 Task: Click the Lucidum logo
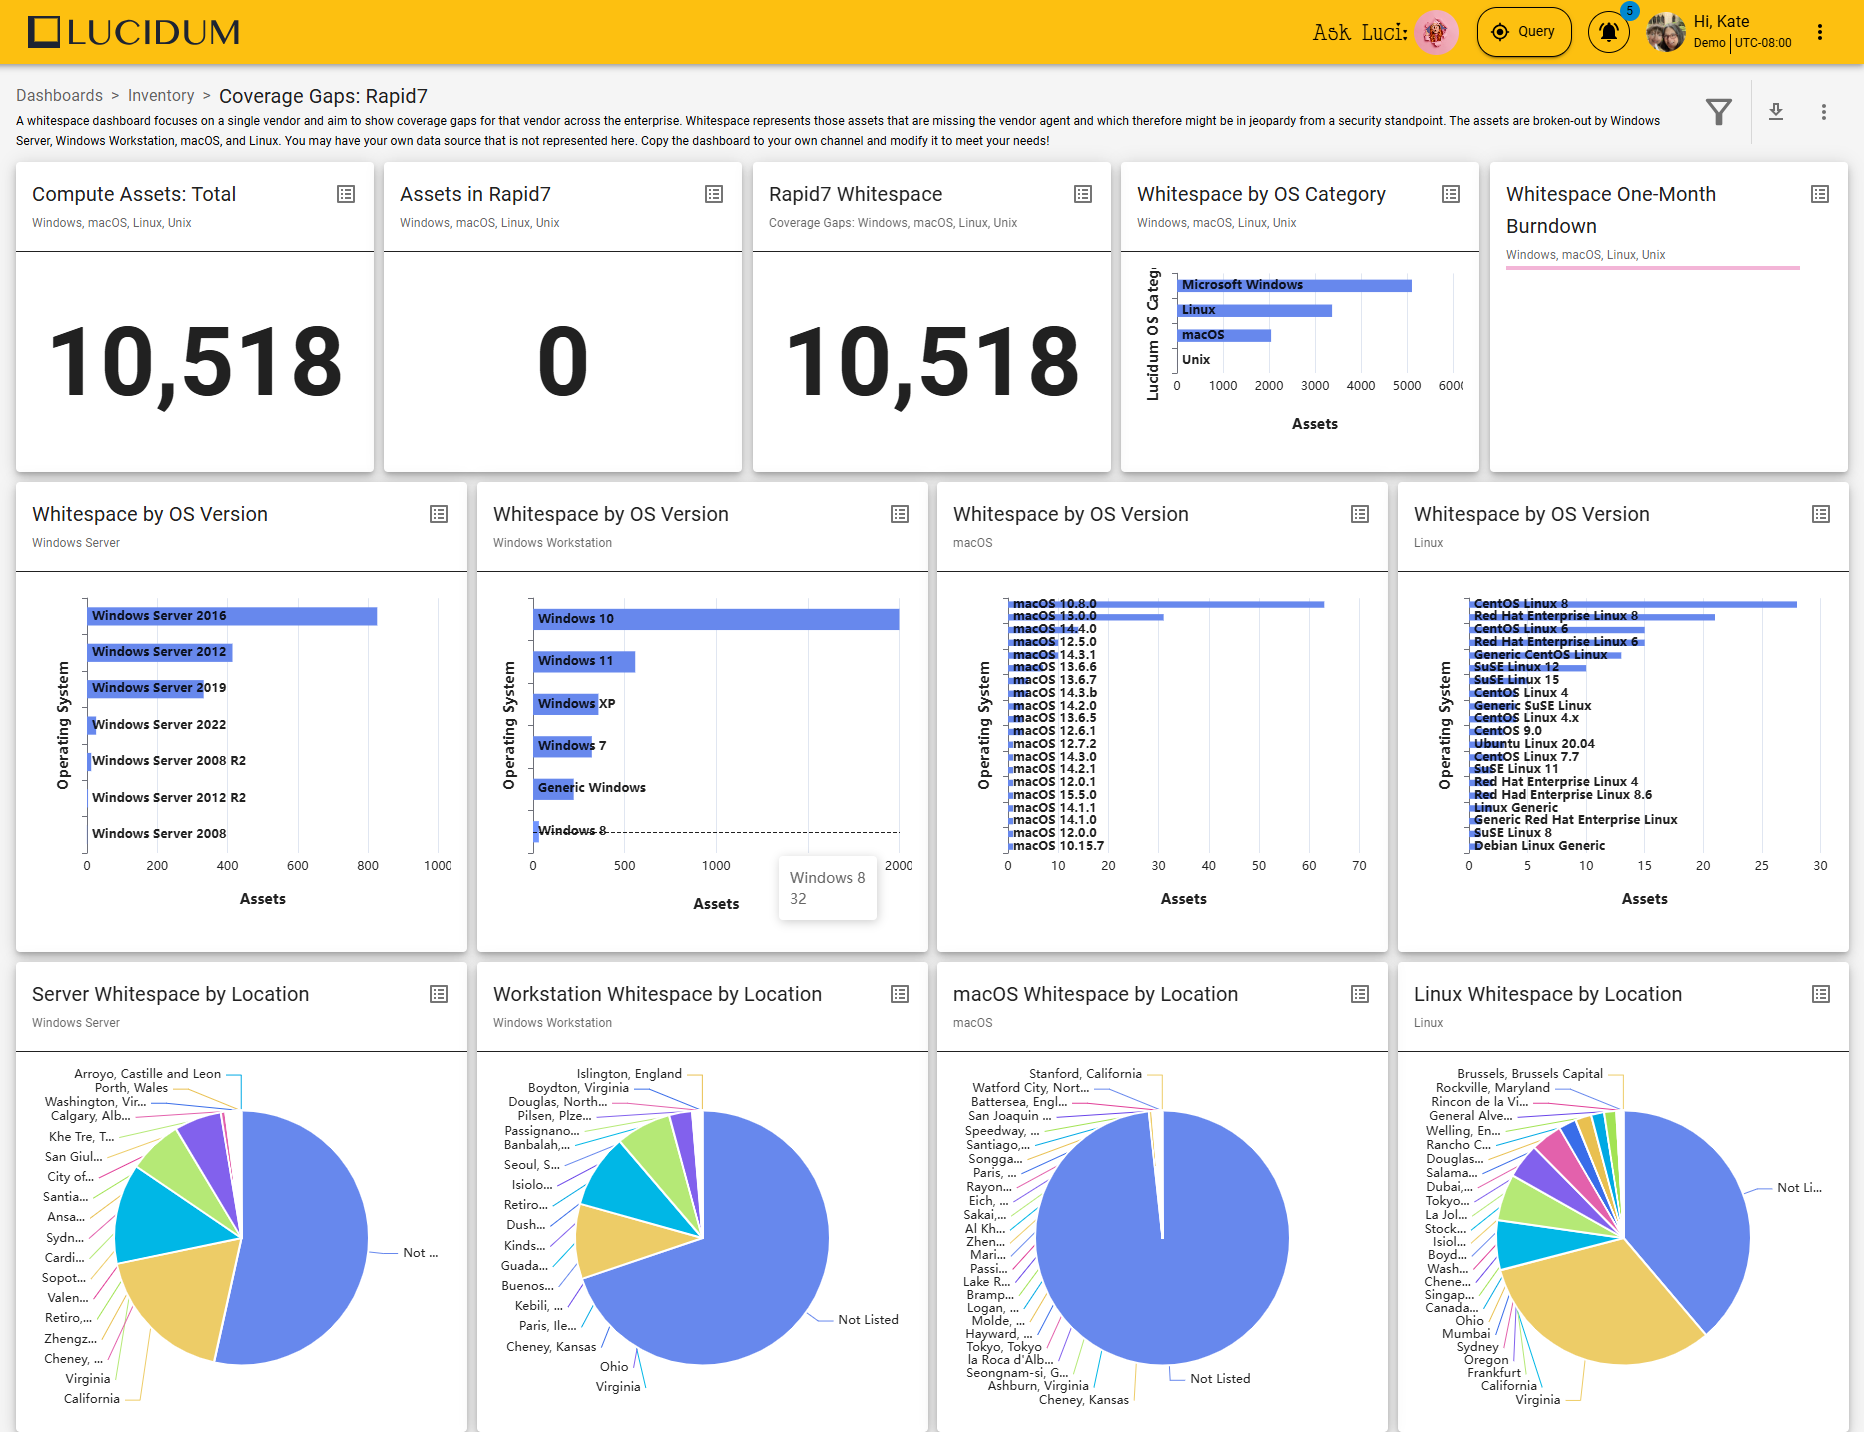134,32
